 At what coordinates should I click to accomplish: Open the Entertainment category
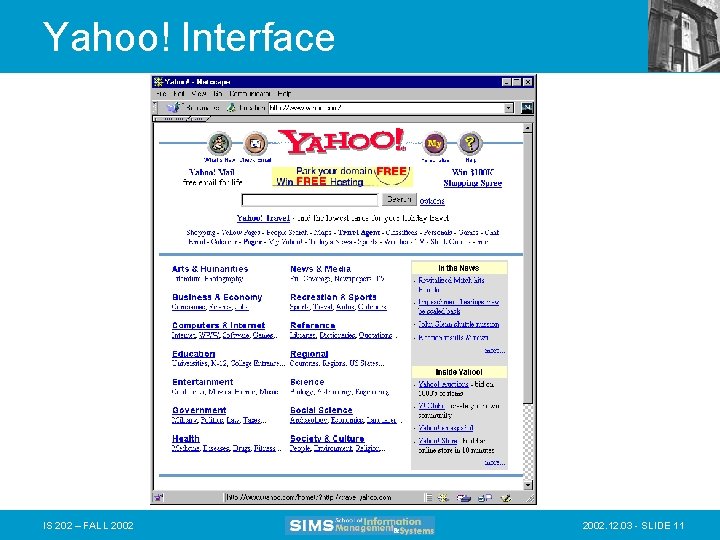tap(202, 382)
